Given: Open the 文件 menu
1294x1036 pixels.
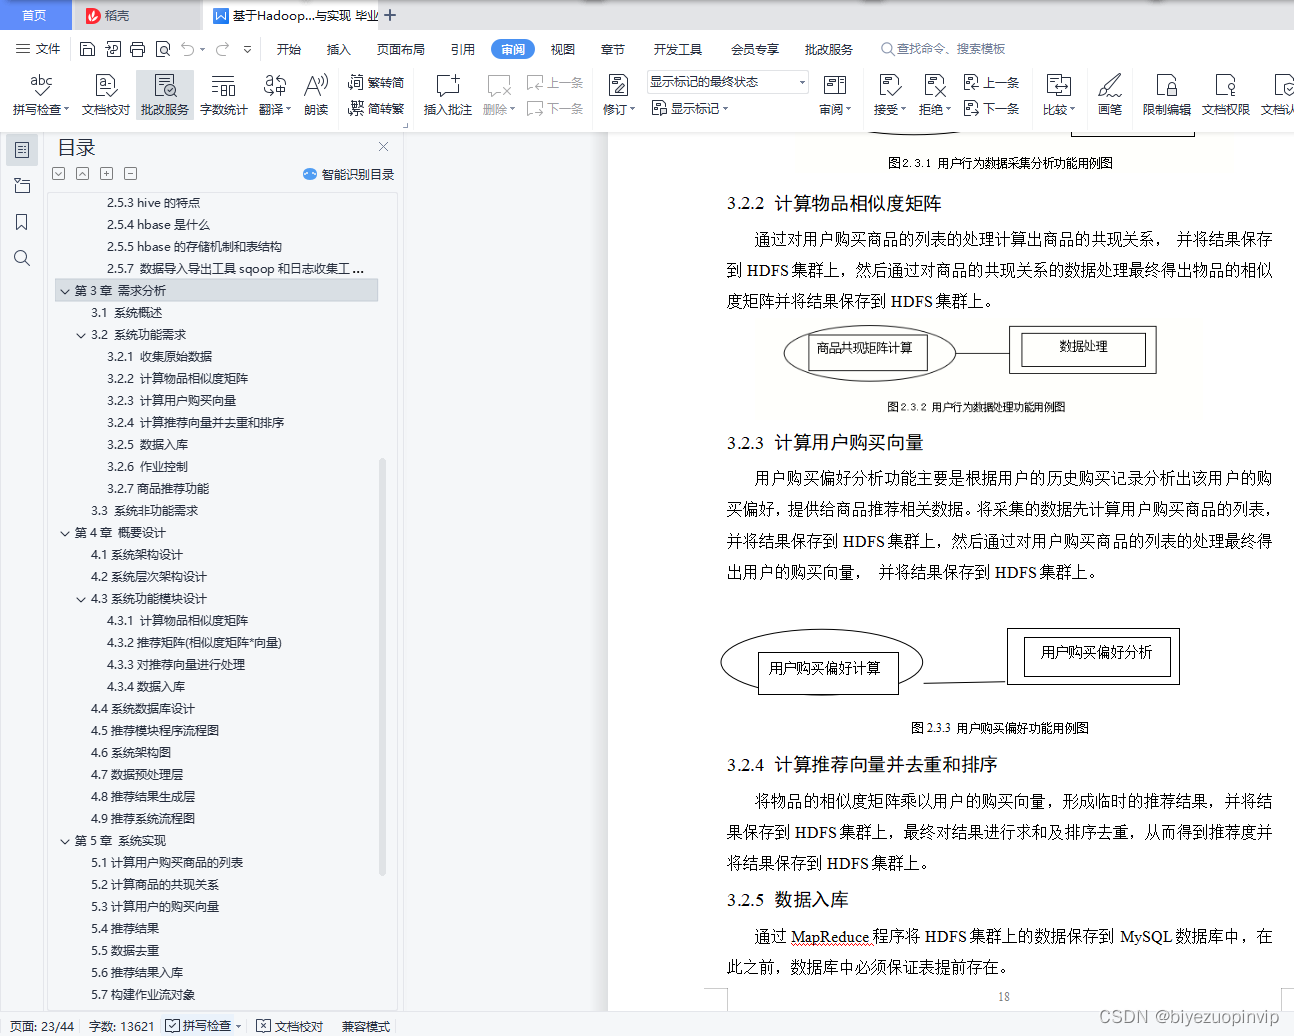Looking at the screenshot, I should tap(38, 49).
